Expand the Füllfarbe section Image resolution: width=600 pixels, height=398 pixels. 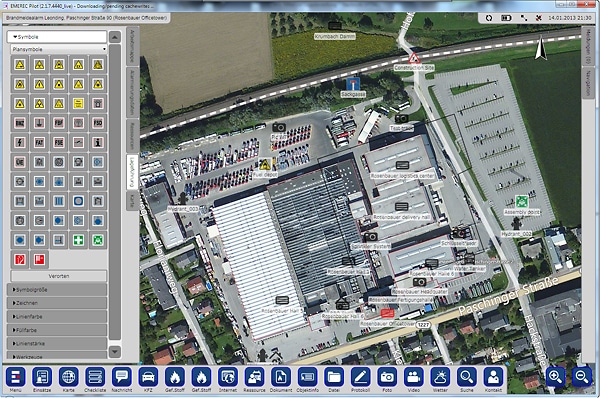click(x=57, y=330)
